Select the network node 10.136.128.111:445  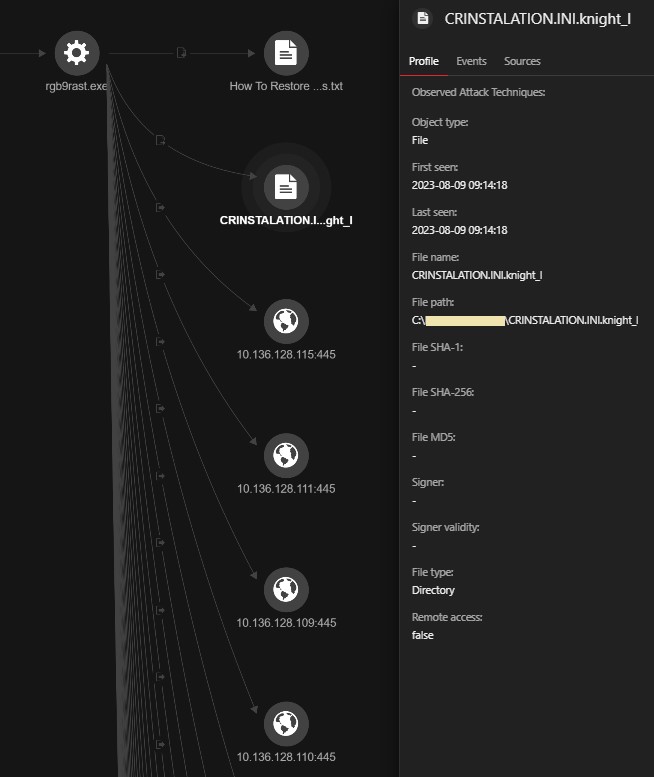click(286, 456)
